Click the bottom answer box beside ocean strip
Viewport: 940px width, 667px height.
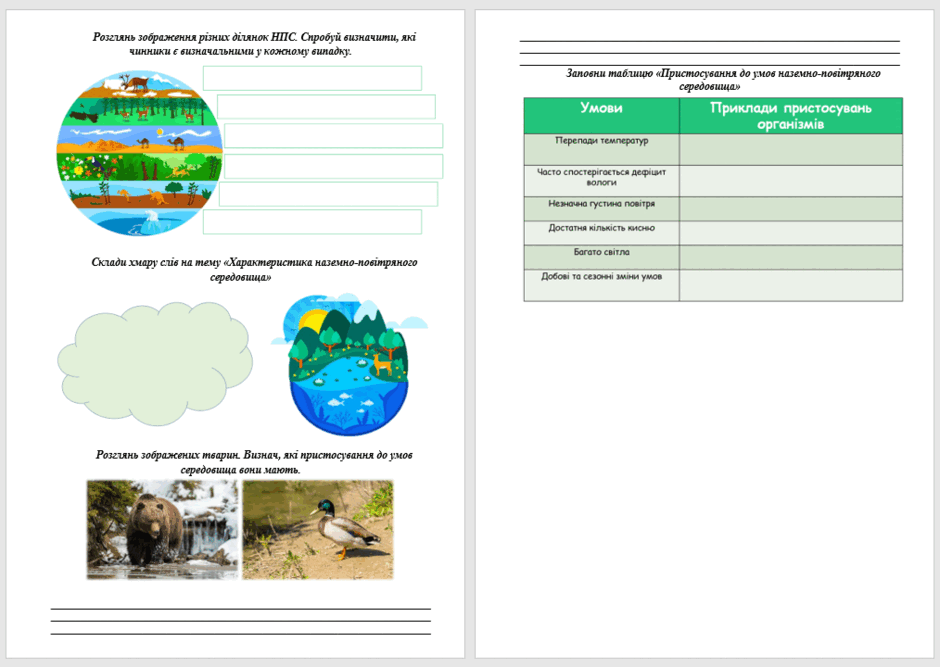(x=312, y=222)
